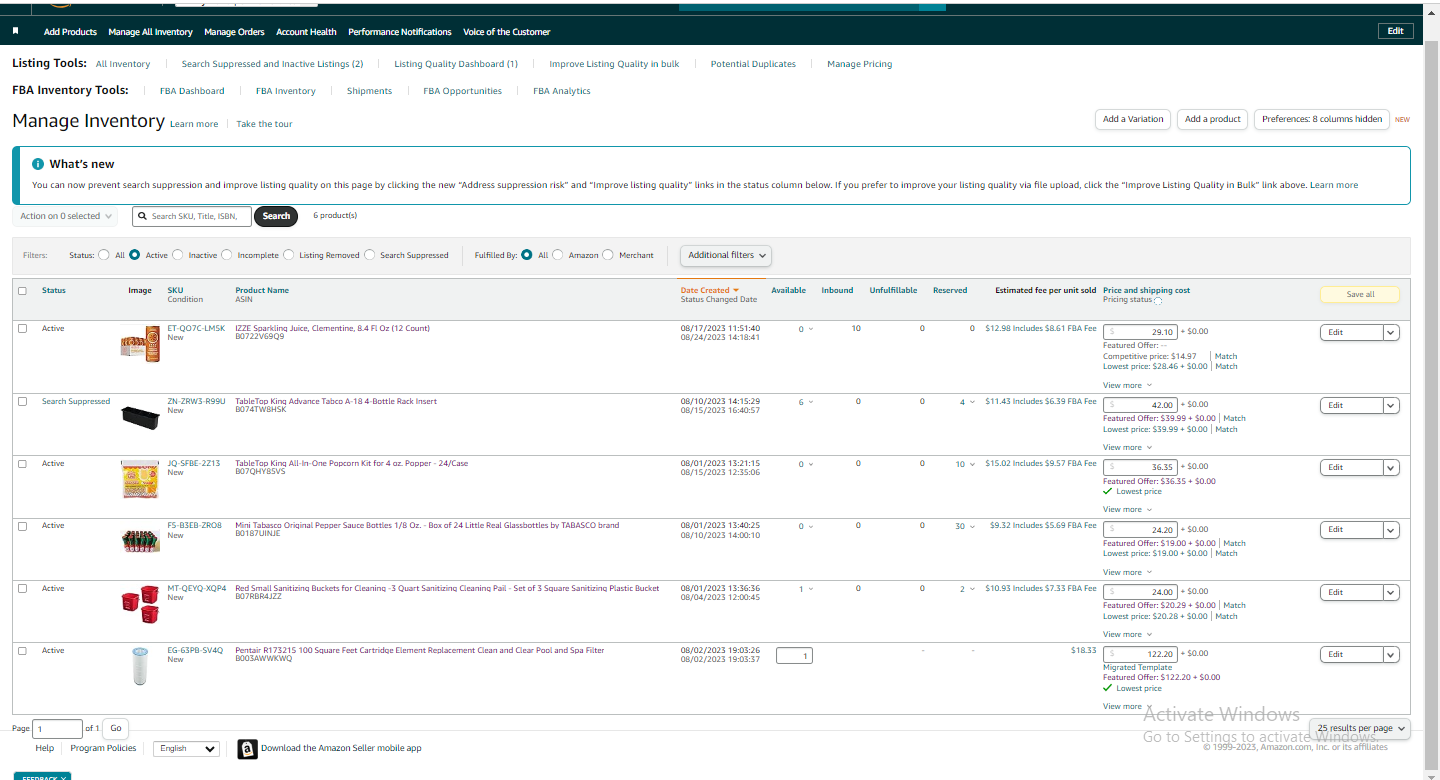Click the Search SKU, Title, ISBN field
Viewport: 1440px width, 780px height.
191,216
